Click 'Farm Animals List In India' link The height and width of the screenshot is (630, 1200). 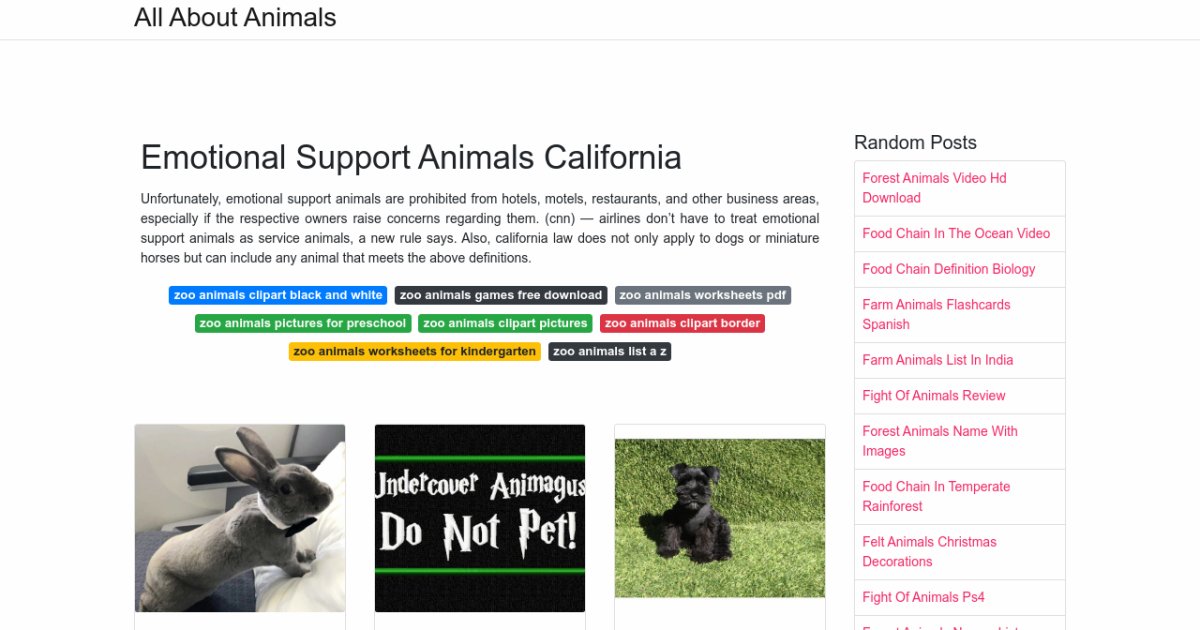tap(938, 360)
